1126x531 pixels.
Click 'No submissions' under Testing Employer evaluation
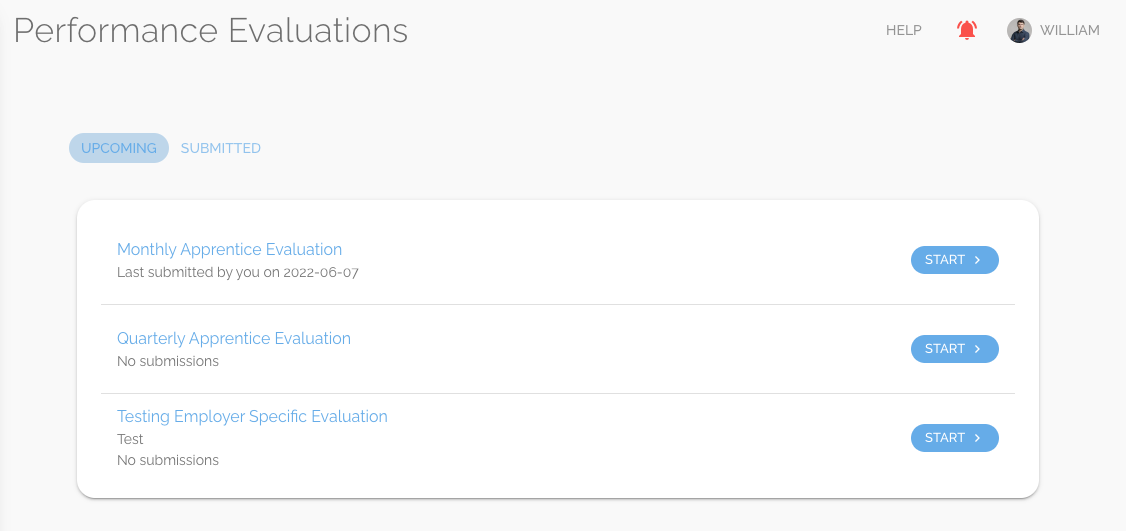coord(168,460)
